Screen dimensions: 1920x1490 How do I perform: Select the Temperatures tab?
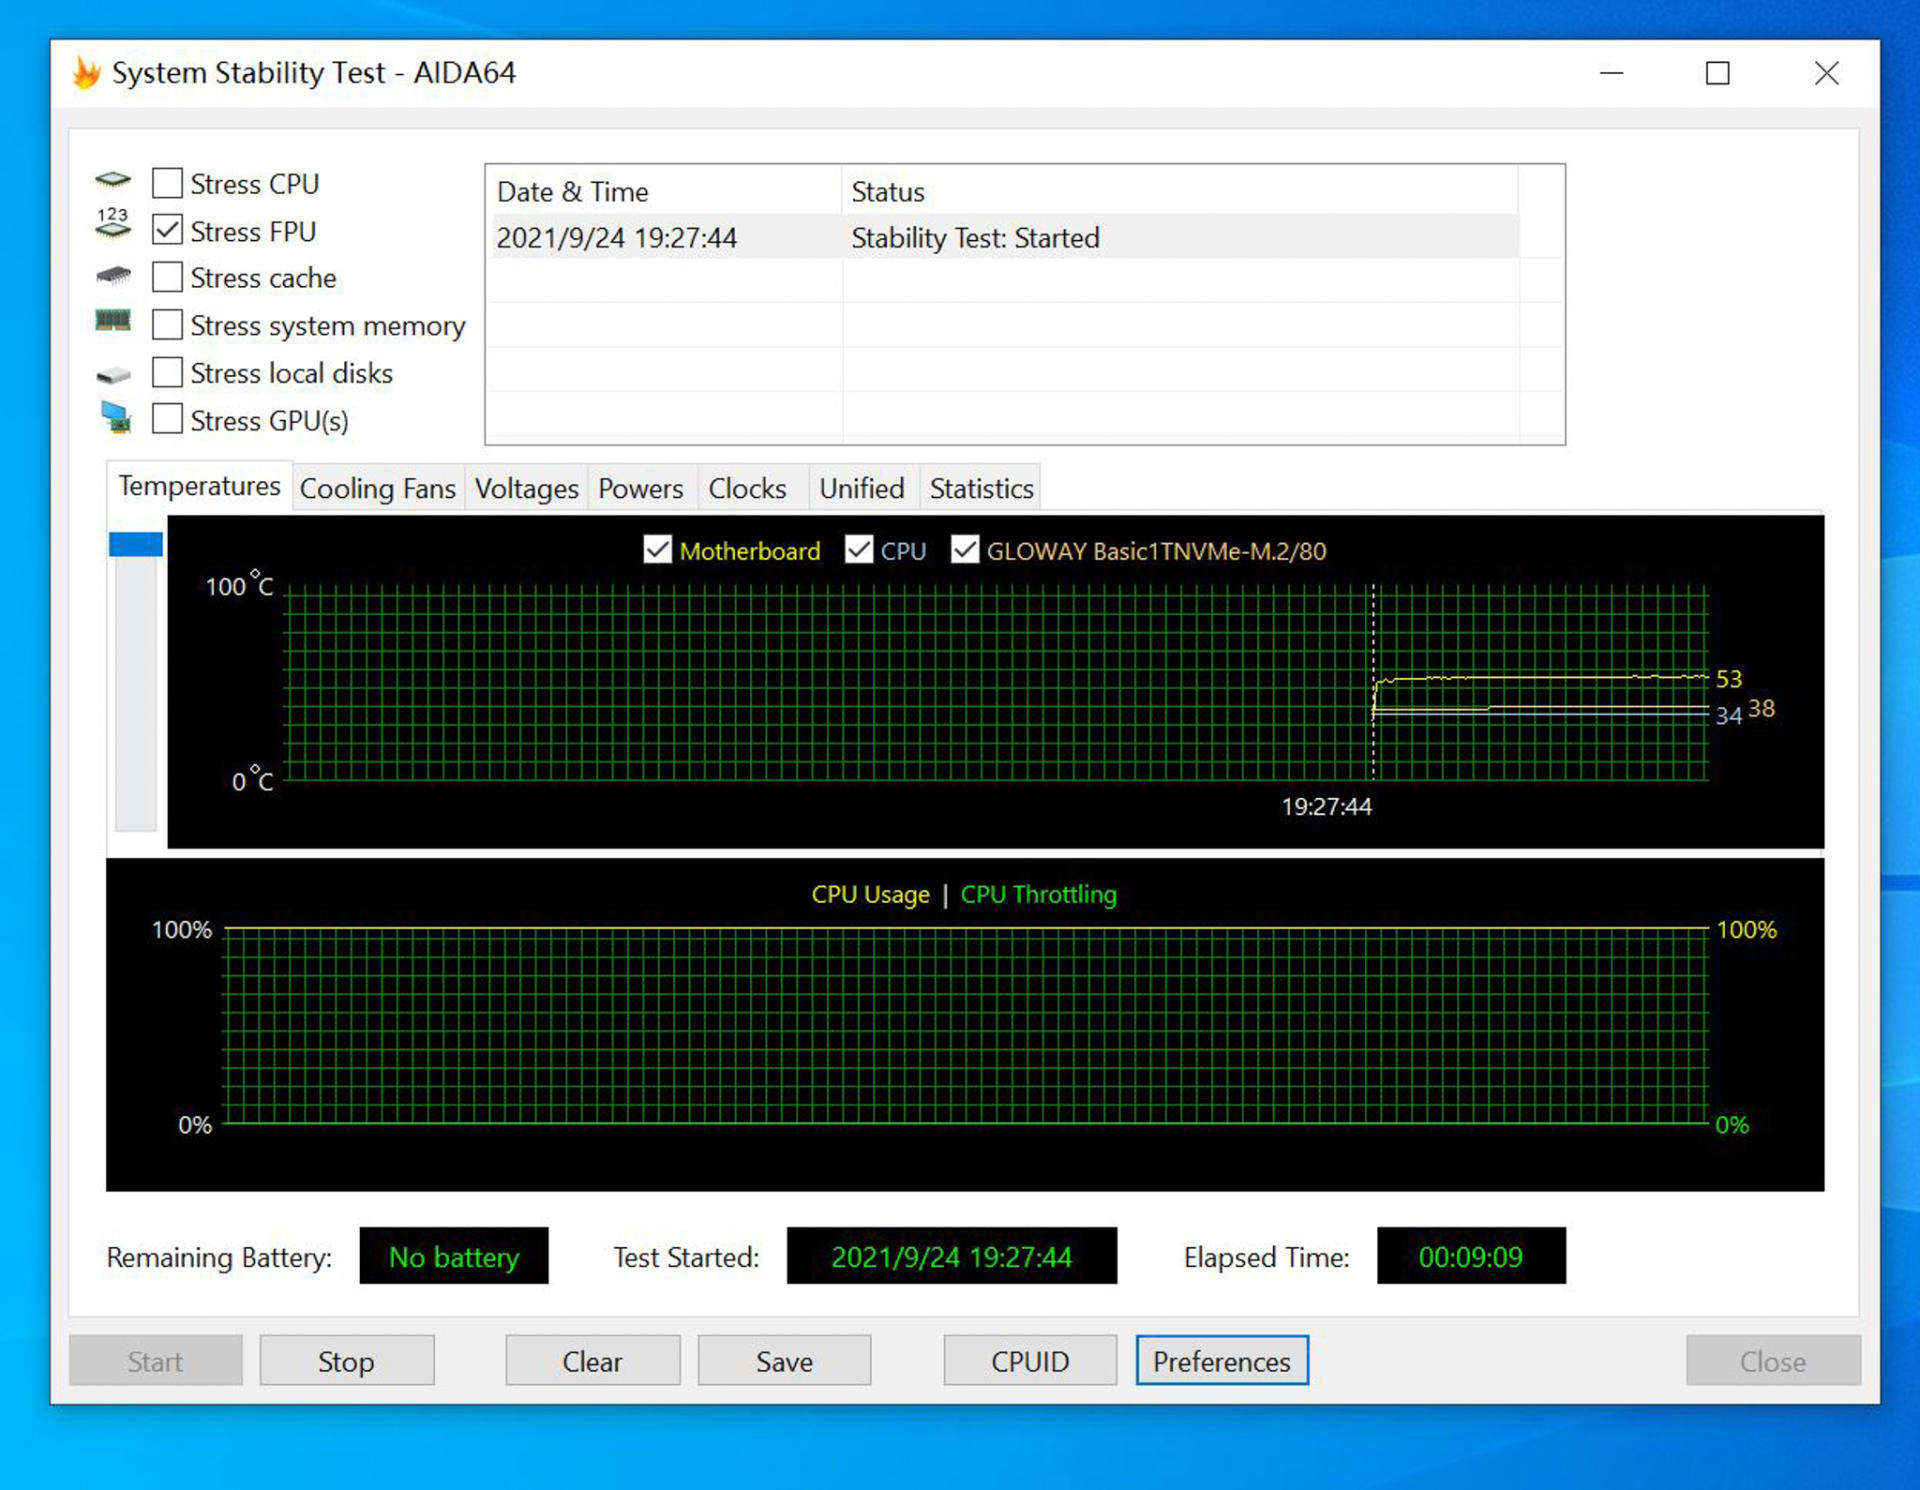point(199,486)
